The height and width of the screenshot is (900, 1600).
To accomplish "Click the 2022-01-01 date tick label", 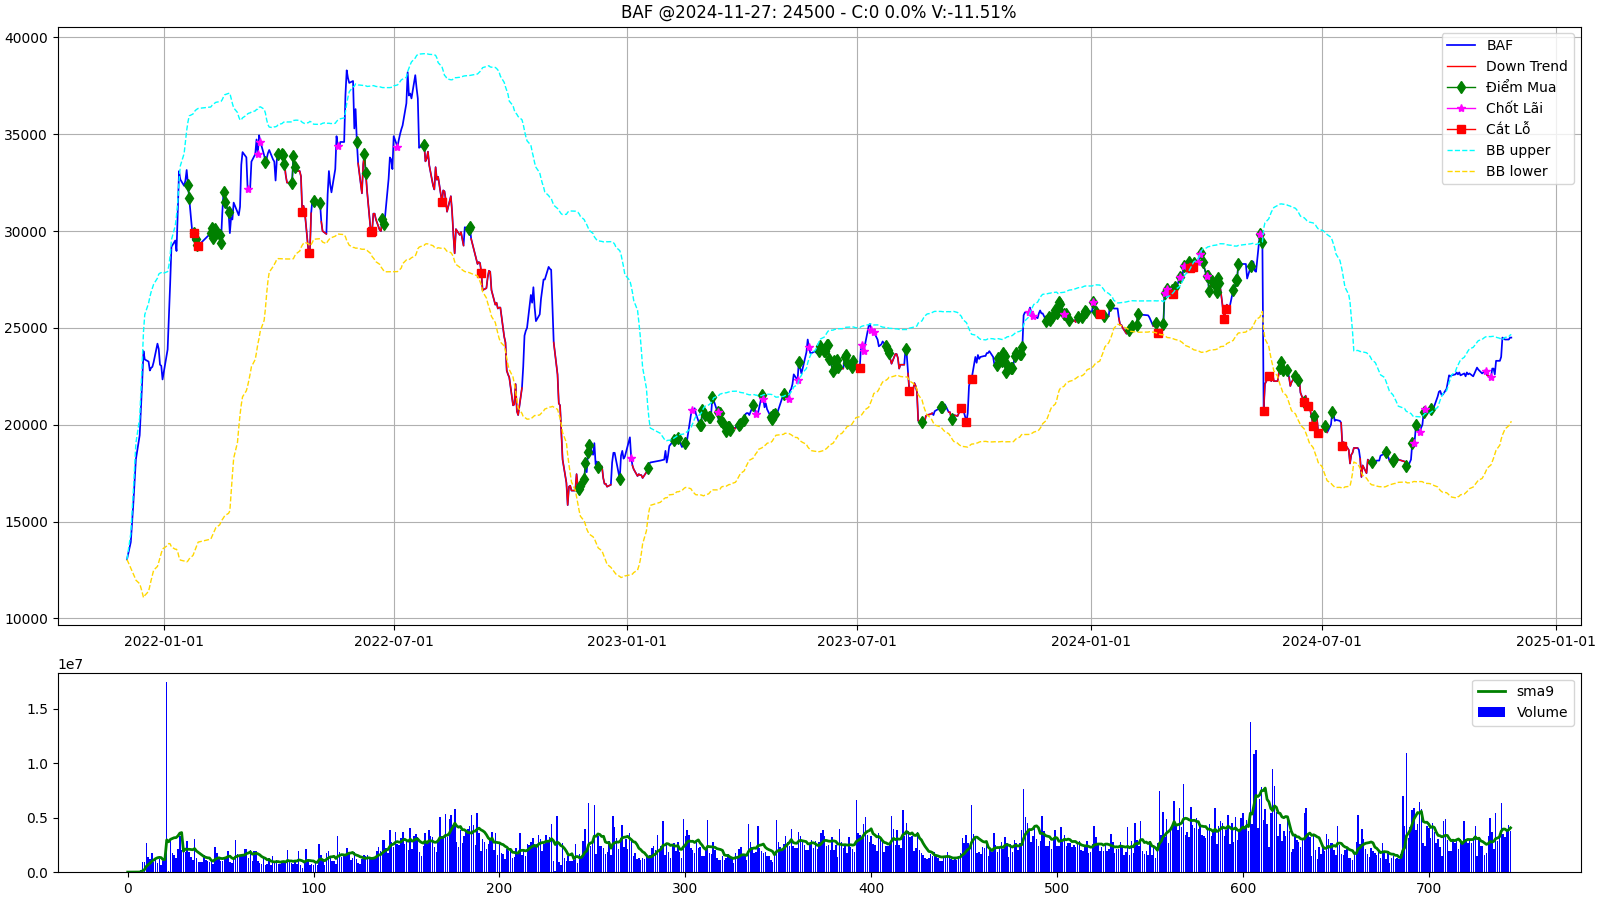I will pos(164,641).
